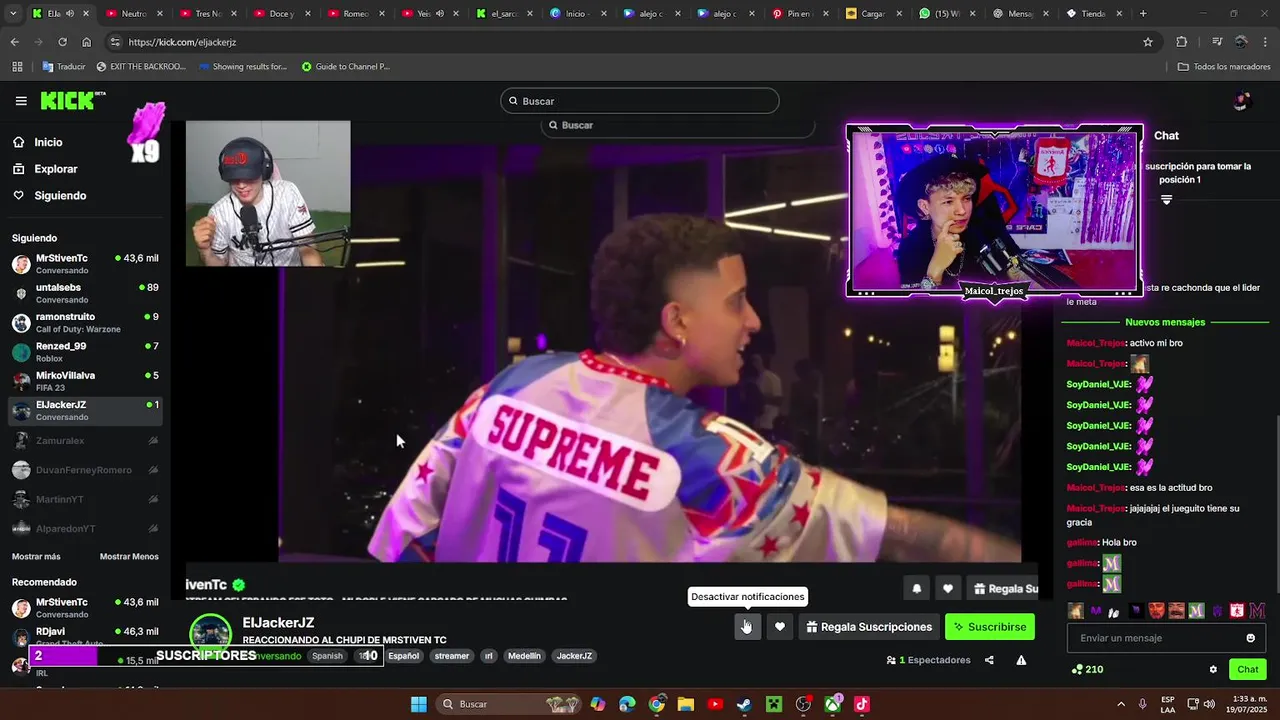Open the offline MartinnYT channel
Viewport: 1280px width, 720px height.
click(x=85, y=499)
